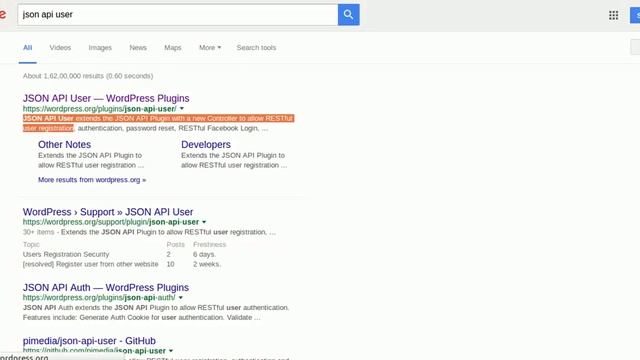Click '[resolved] Register user from other website' topic
The height and width of the screenshot is (360, 640).
pyautogui.click(x=91, y=264)
